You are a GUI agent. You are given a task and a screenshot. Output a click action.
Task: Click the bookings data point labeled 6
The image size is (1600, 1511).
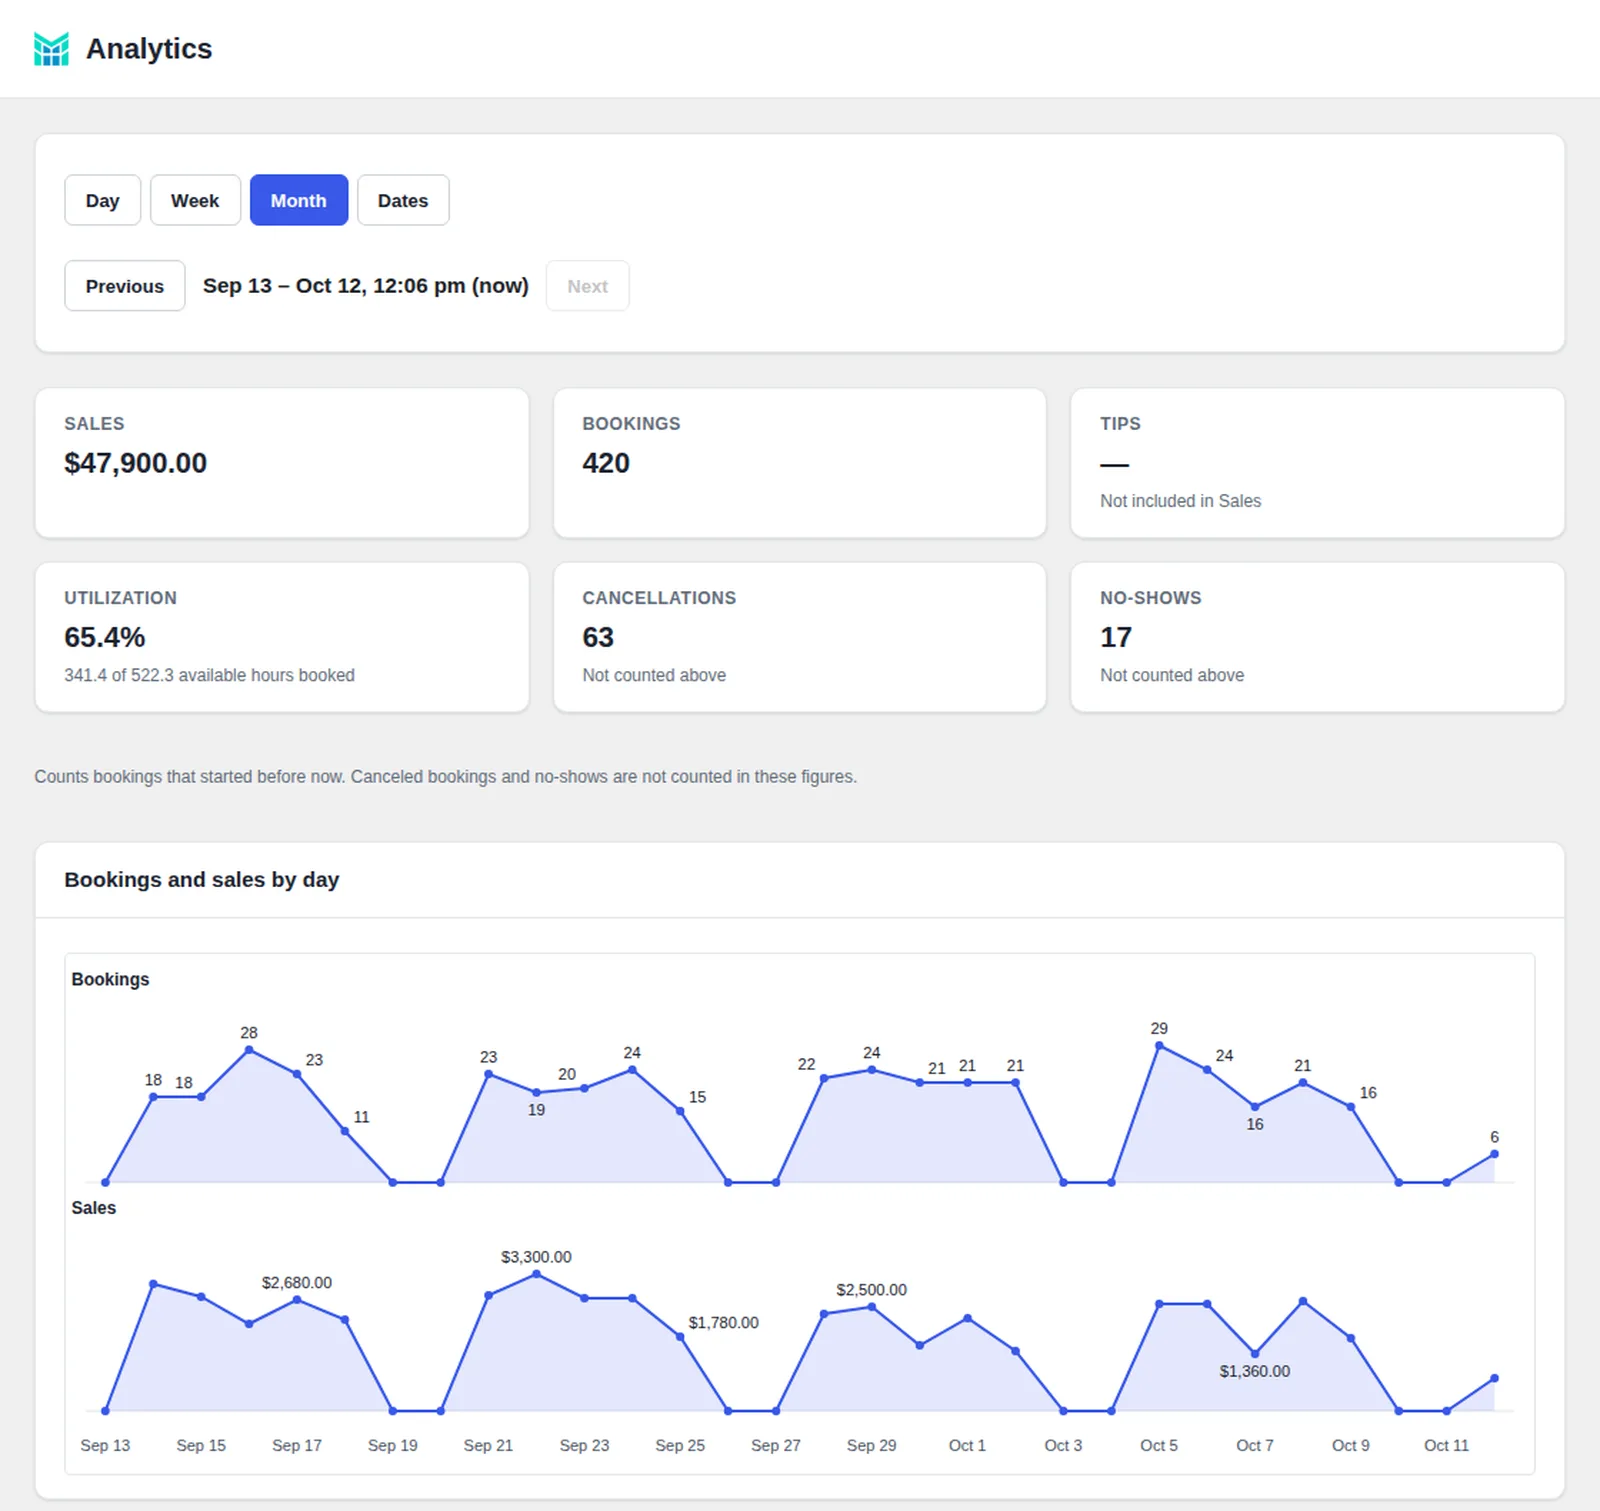1495,1154
